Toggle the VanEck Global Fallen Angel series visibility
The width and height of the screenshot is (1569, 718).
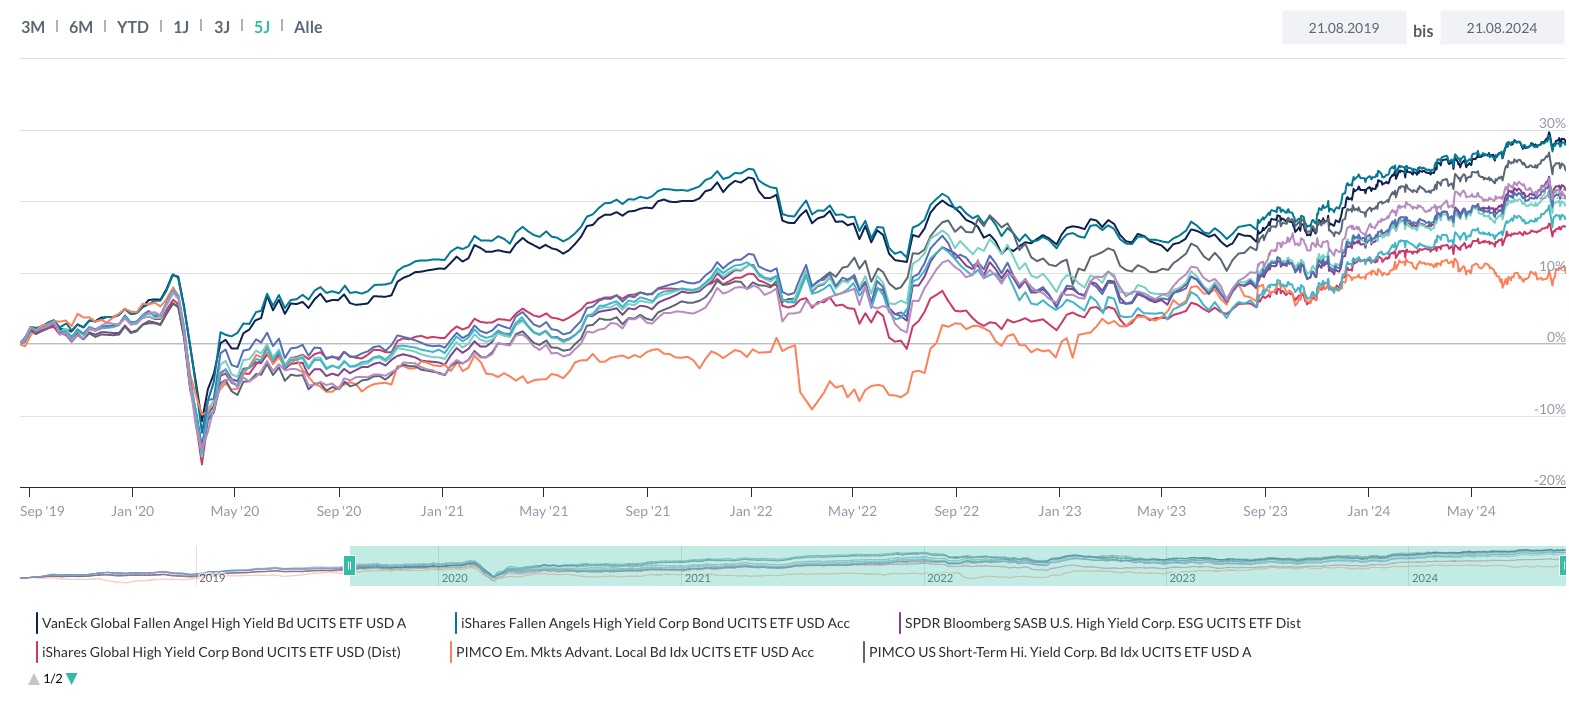220,622
